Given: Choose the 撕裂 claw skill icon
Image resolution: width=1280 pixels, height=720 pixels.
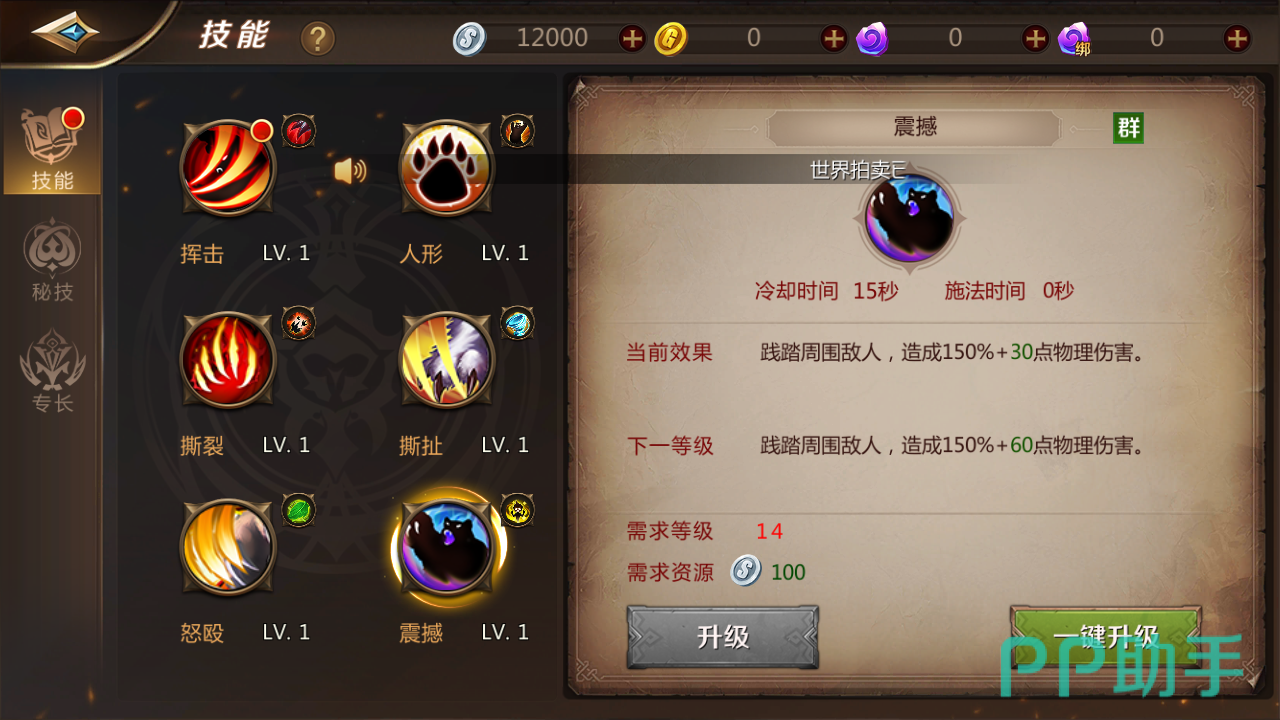Looking at the screenshot, I should 227,359.
